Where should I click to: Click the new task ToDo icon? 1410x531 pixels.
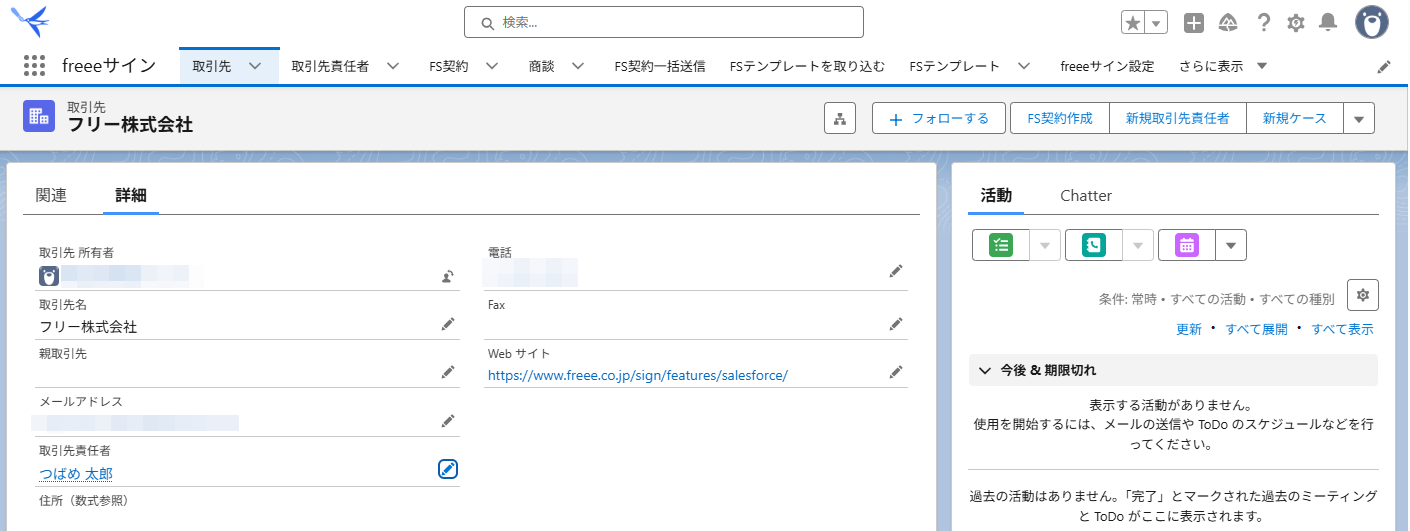(1001, 245)
